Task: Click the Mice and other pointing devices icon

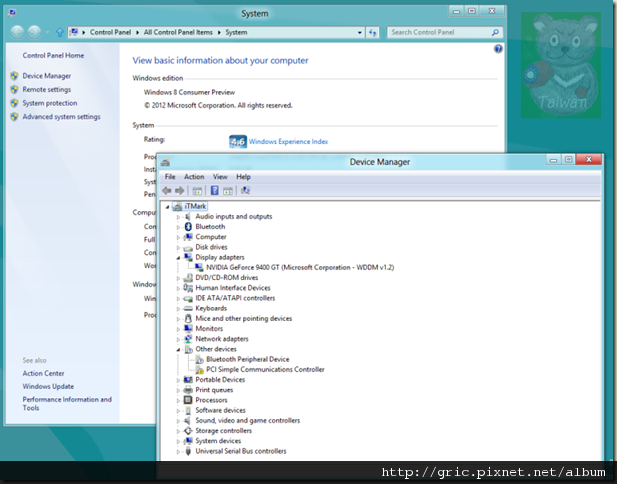Action: coord(188,318)
